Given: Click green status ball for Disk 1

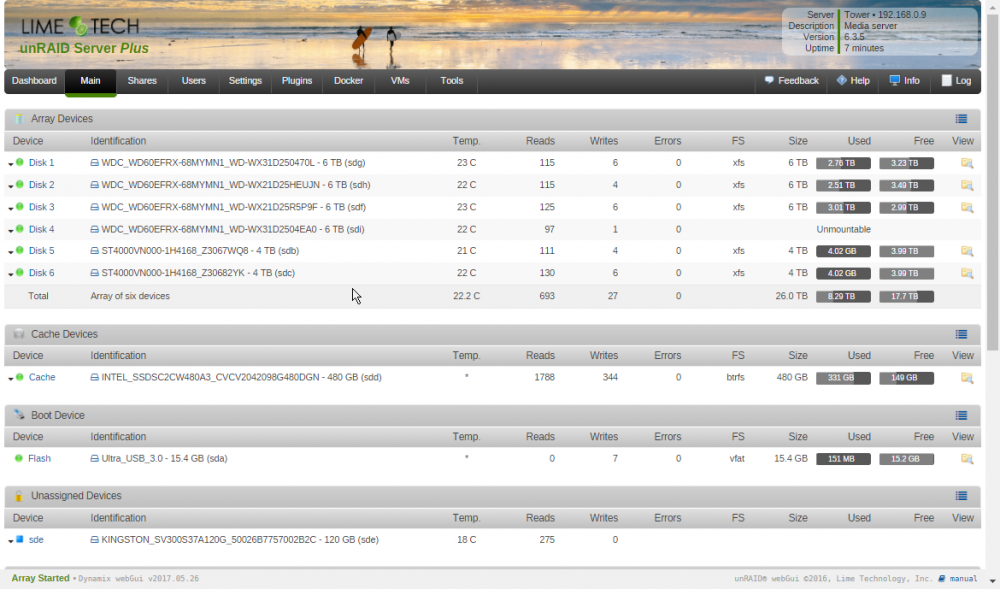Looking at the screenshot, I should [20, 162].
